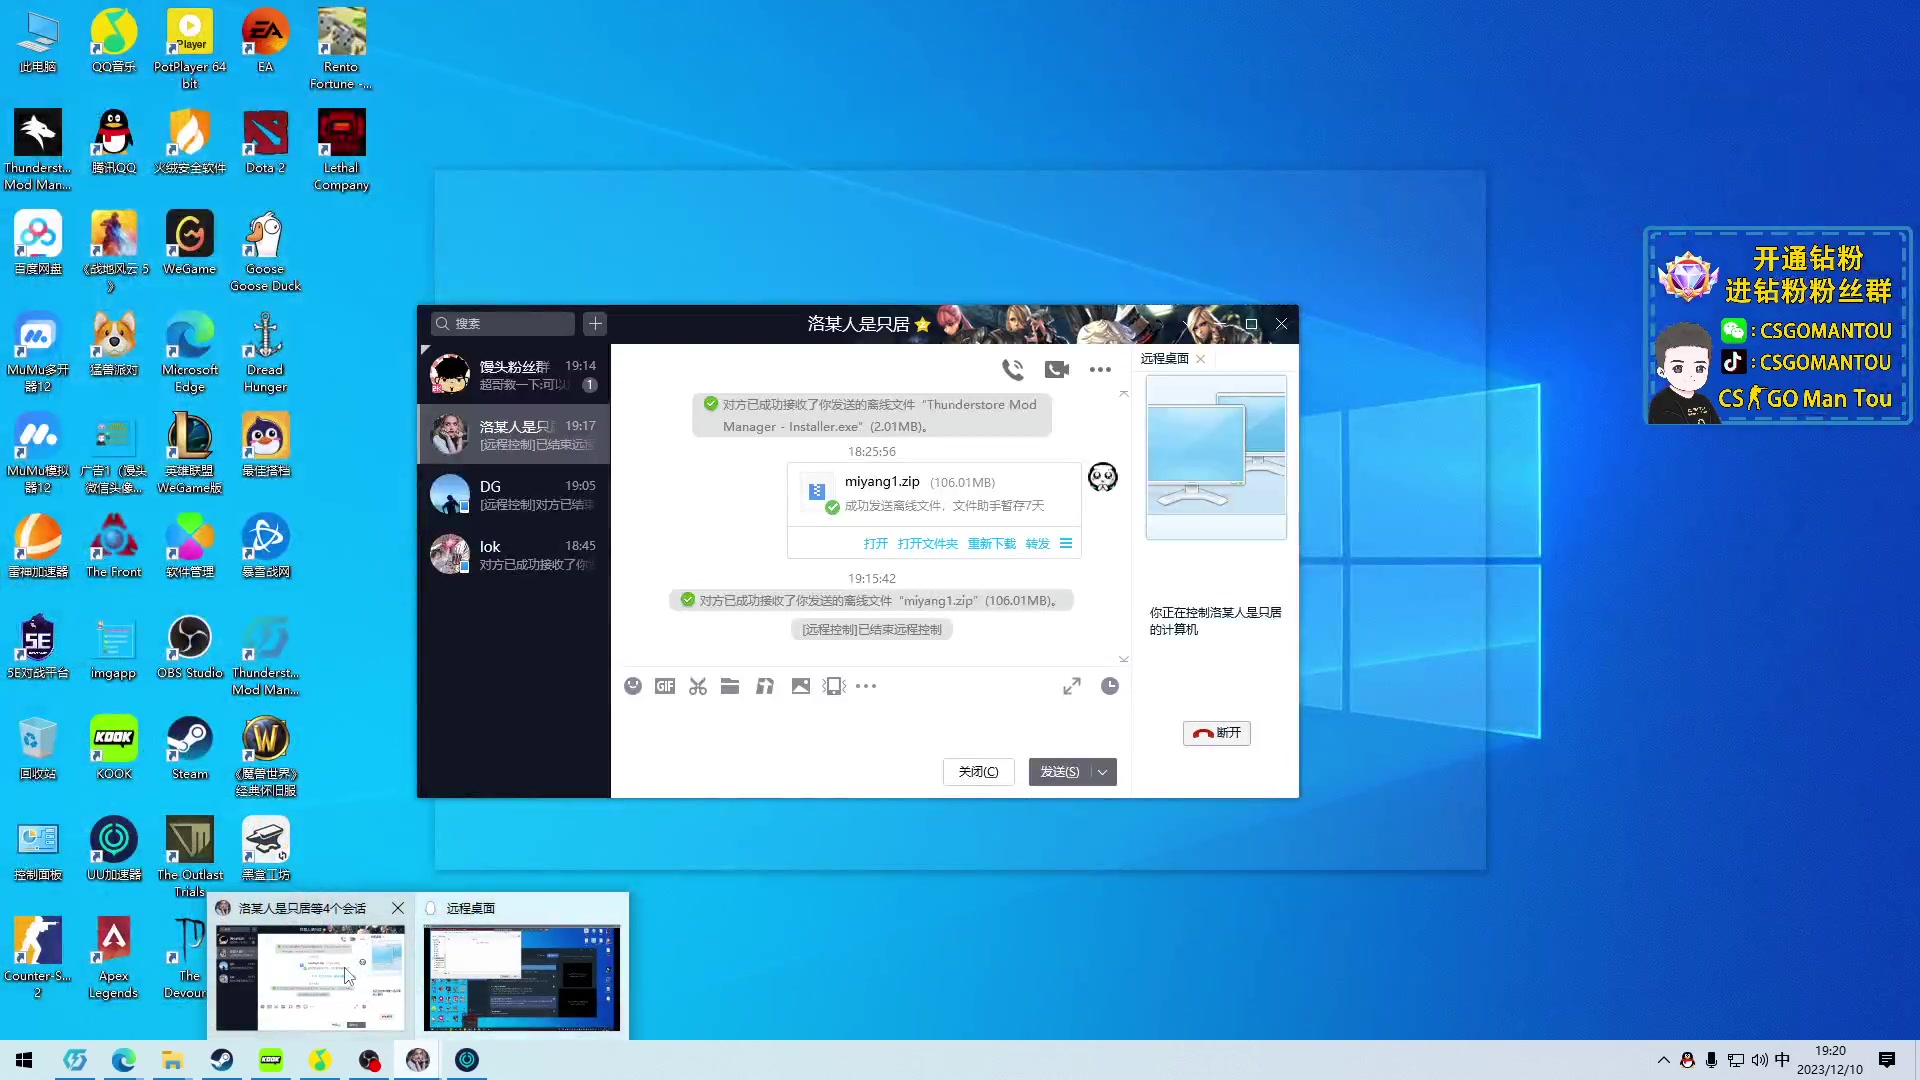
Task: Click the 断开 disconnect button
Action: coord(1217,733)
